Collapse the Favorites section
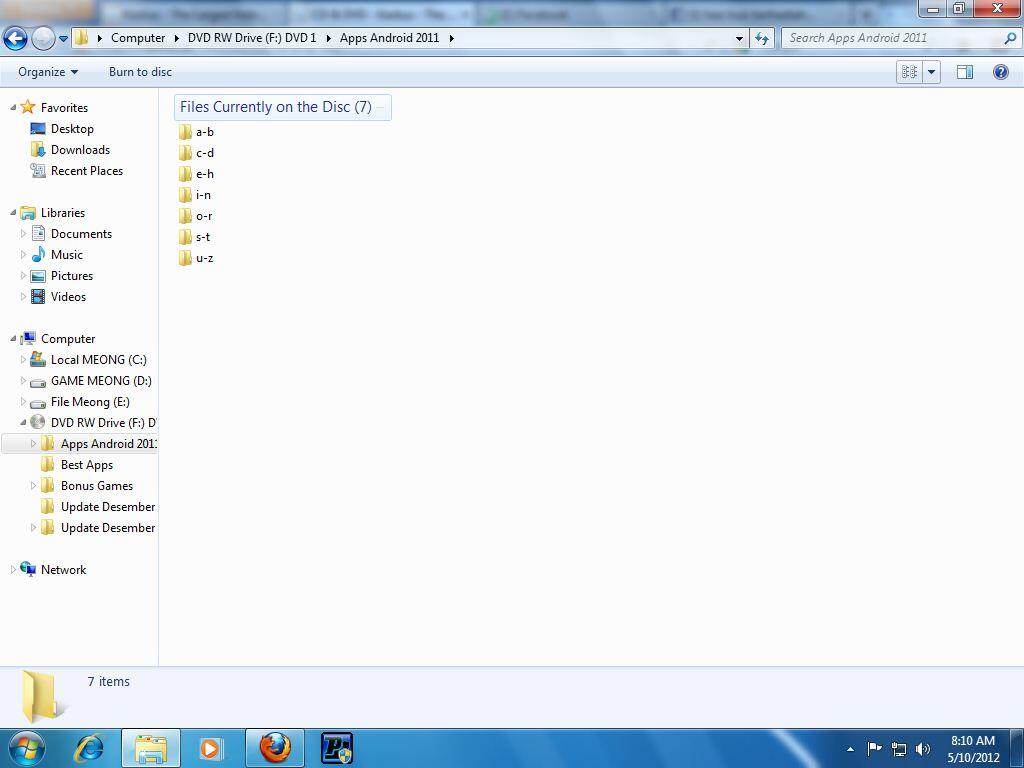Screen dimensions: 1024x768 pyautogui.click(x=13, y=107)
